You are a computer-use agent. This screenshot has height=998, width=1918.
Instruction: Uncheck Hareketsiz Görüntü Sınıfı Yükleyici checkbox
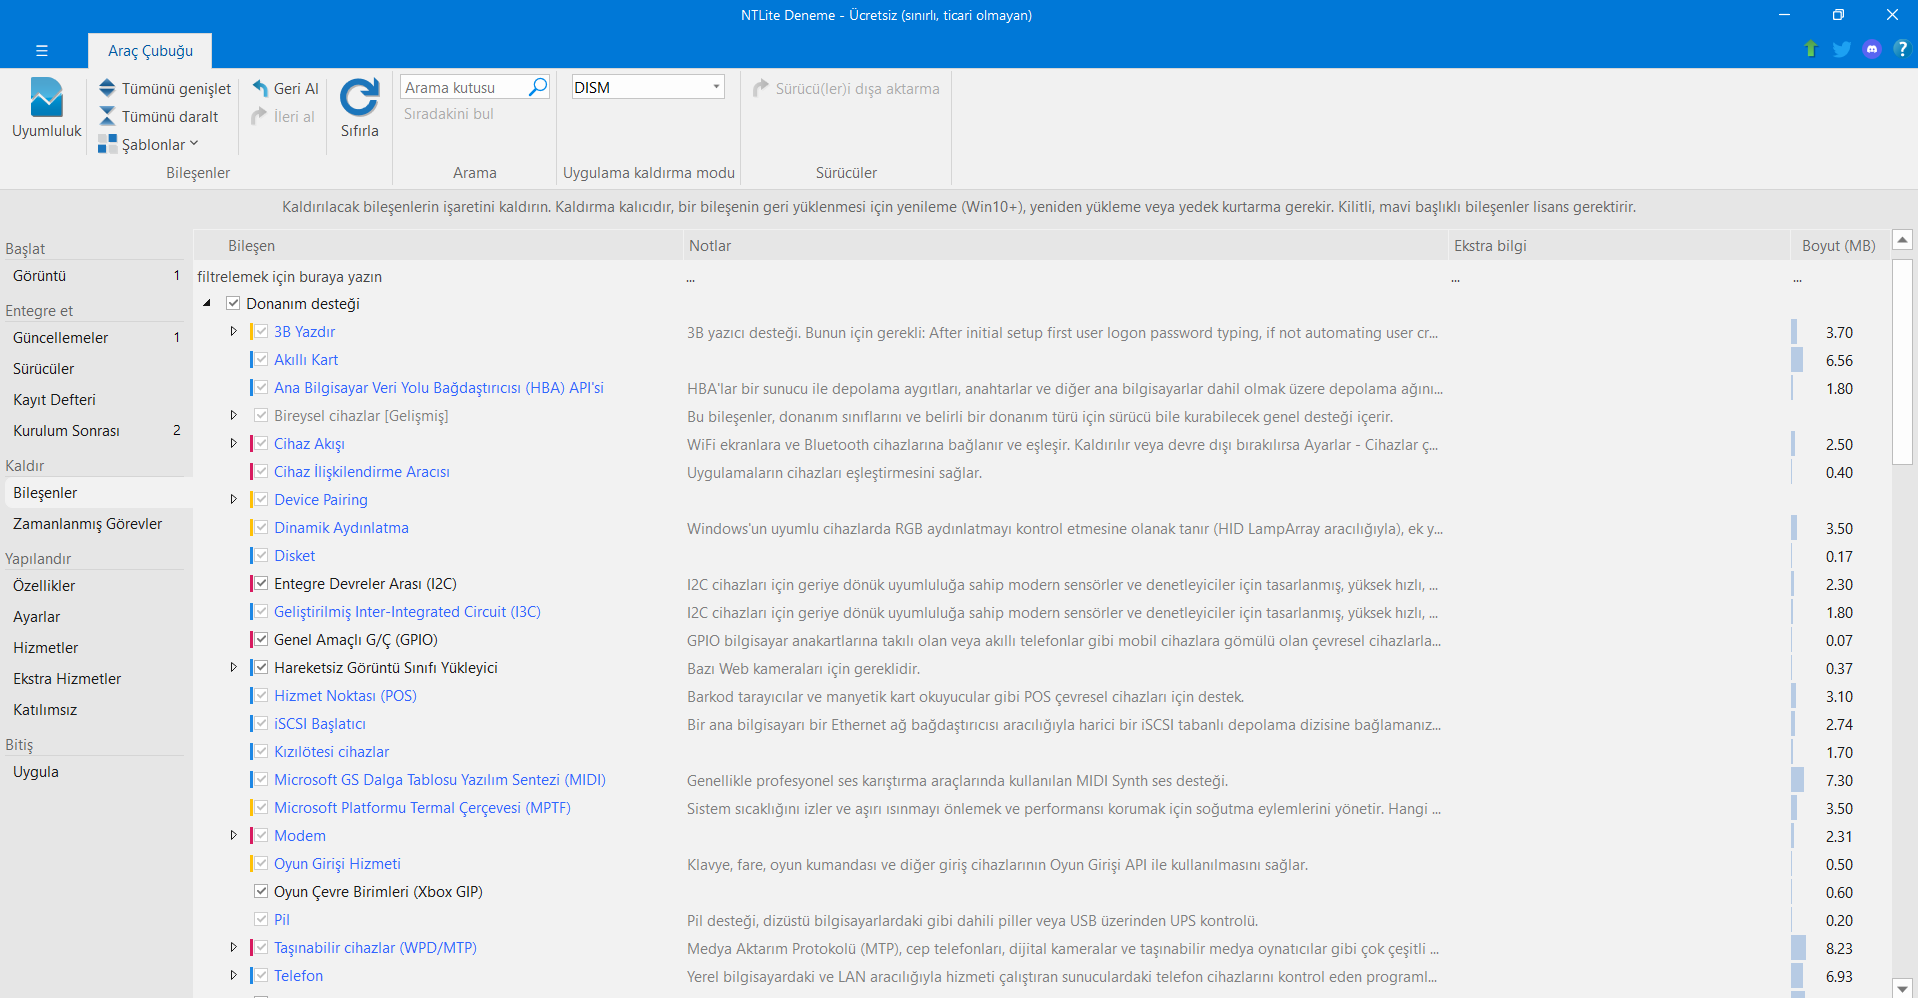tap(261, 667)
